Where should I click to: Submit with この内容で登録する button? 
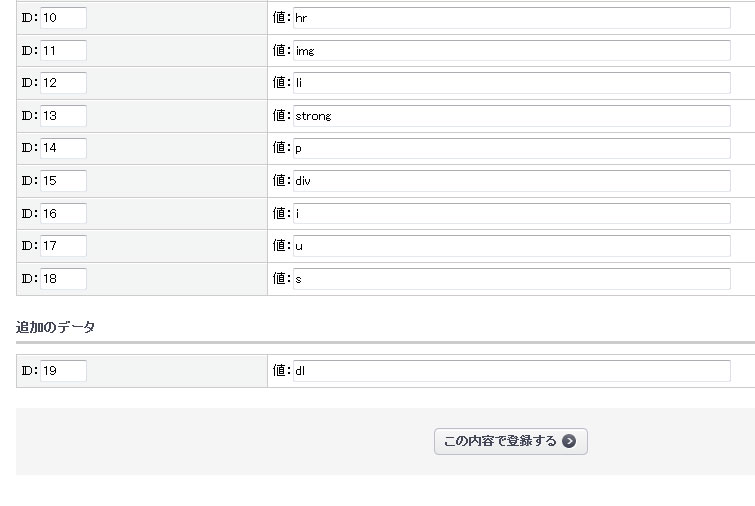510,441
